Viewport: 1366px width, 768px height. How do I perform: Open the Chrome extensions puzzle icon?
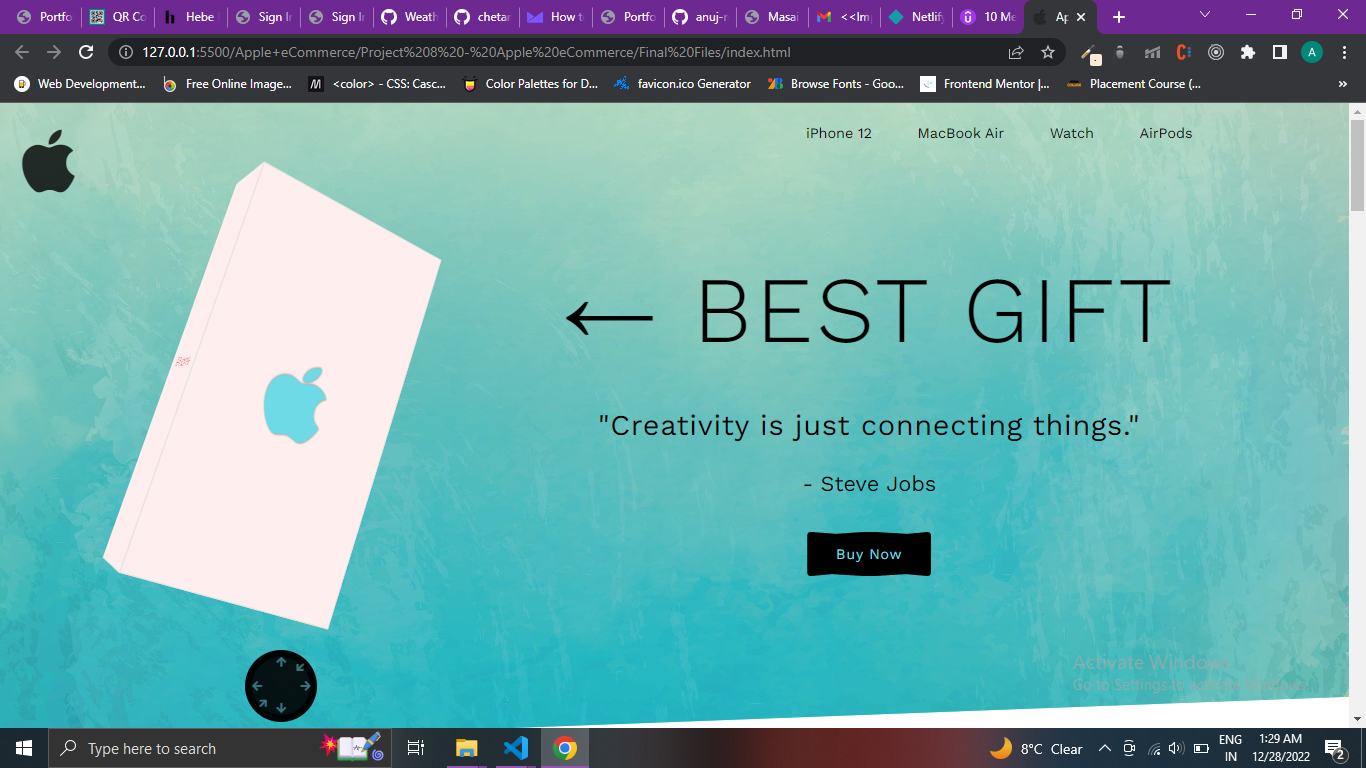tap(1247, 52)
